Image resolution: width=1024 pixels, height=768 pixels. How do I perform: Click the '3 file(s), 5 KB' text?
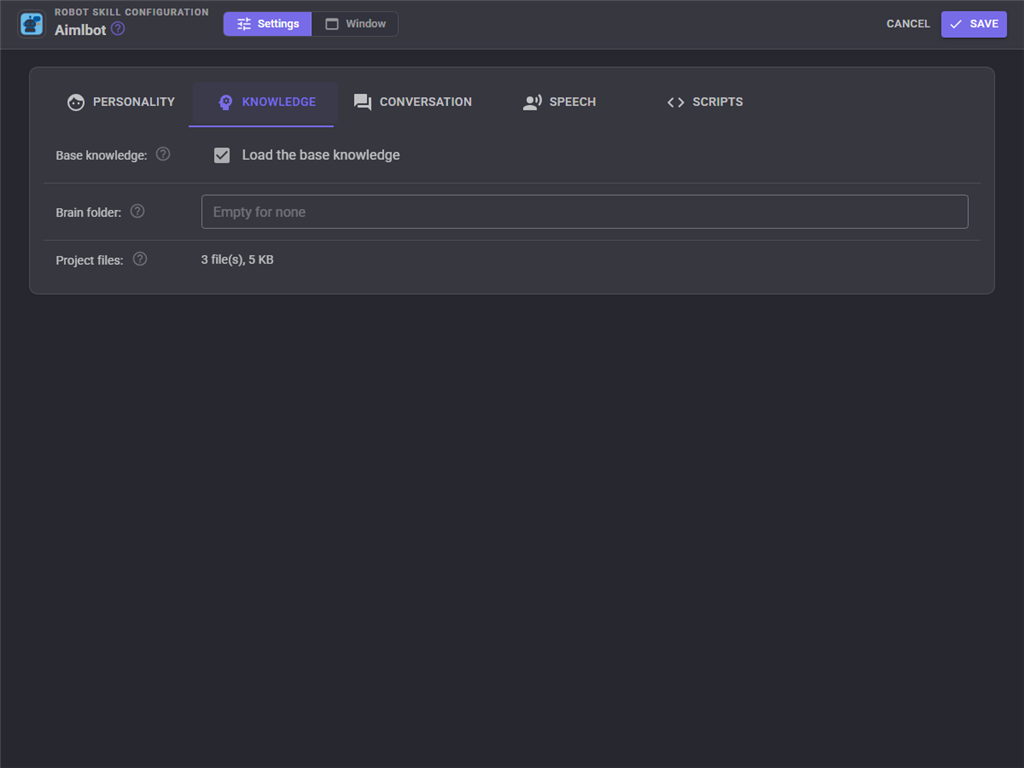237,260
